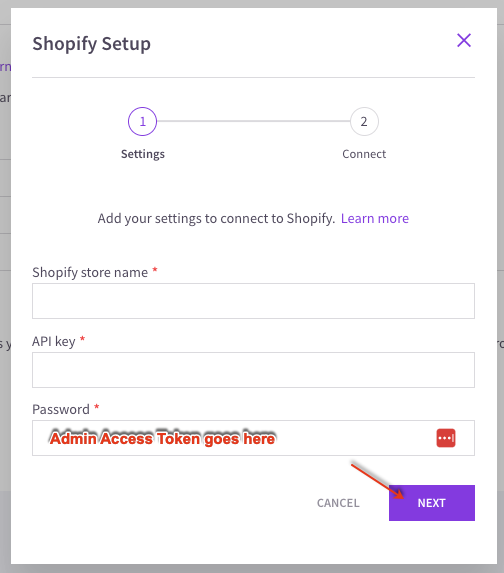Click the Shopify store name label
504x573 pixels.
[90, 273]
